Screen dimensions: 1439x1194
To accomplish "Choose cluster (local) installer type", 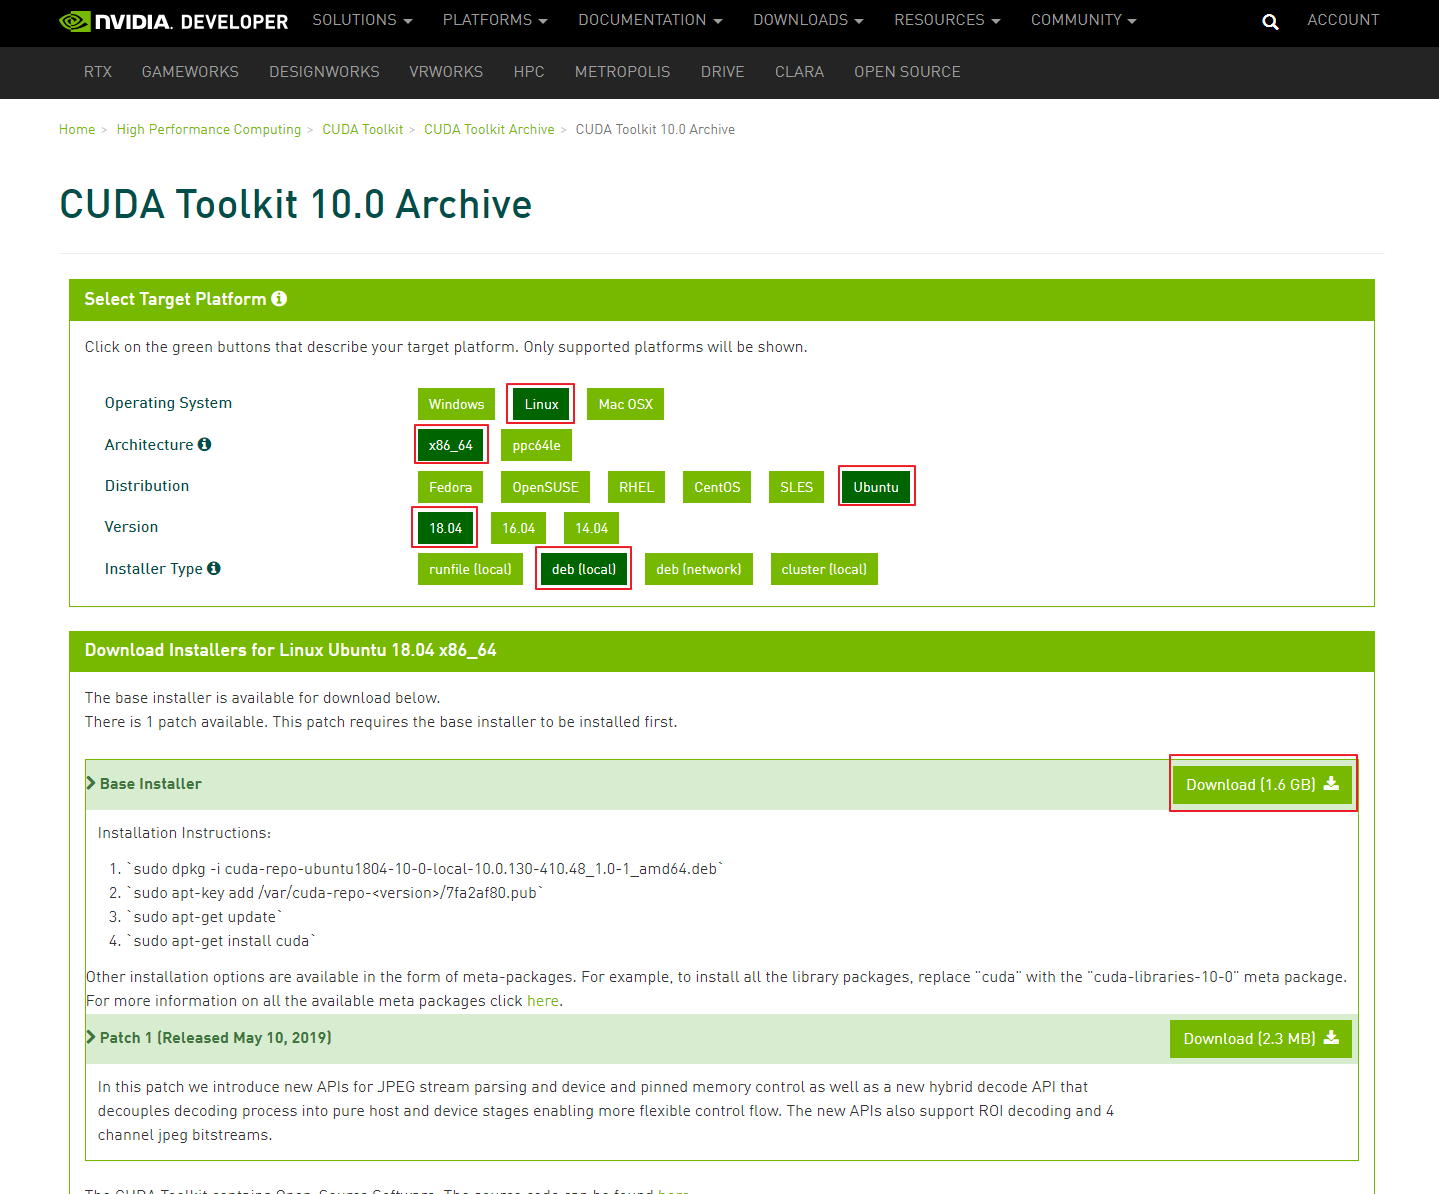I will click(x=824, y=569).
